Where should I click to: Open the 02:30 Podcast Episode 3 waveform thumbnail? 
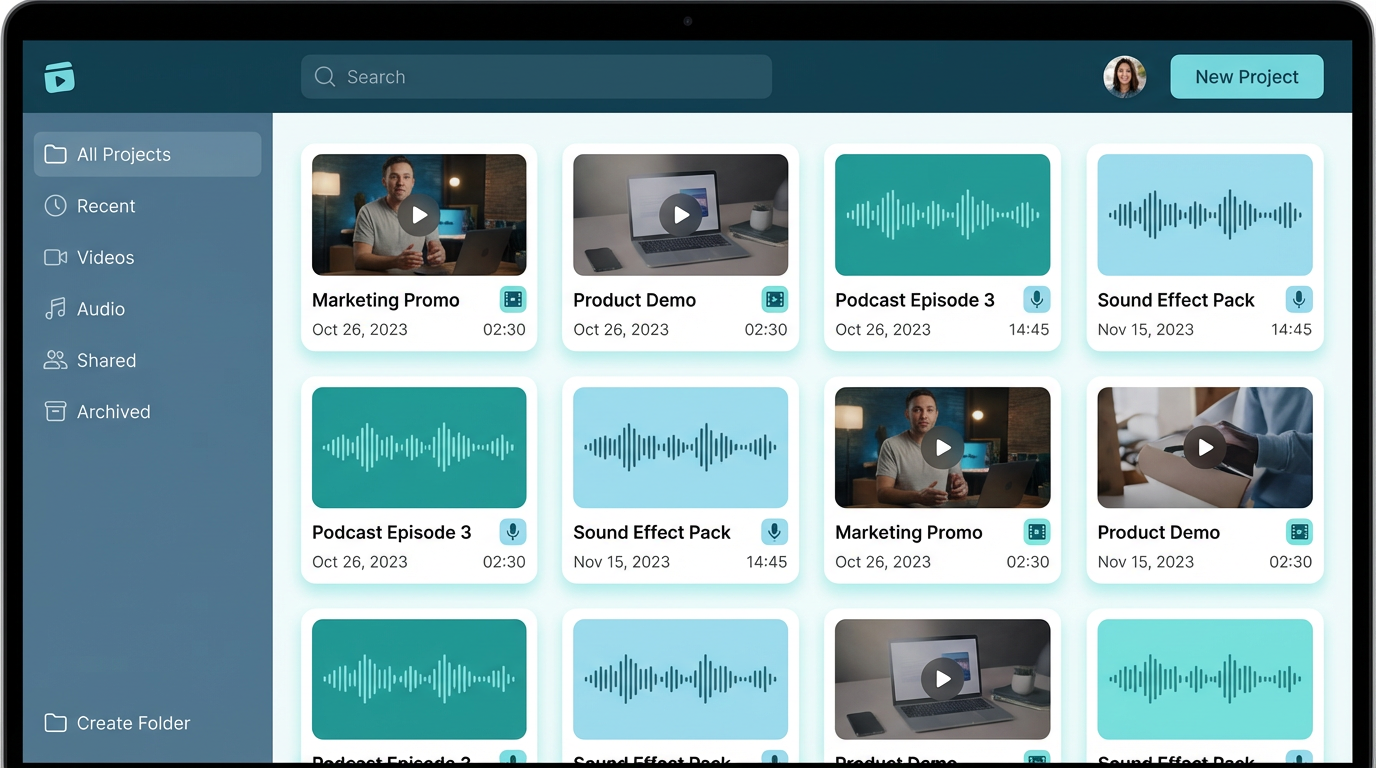click(419, 448)
